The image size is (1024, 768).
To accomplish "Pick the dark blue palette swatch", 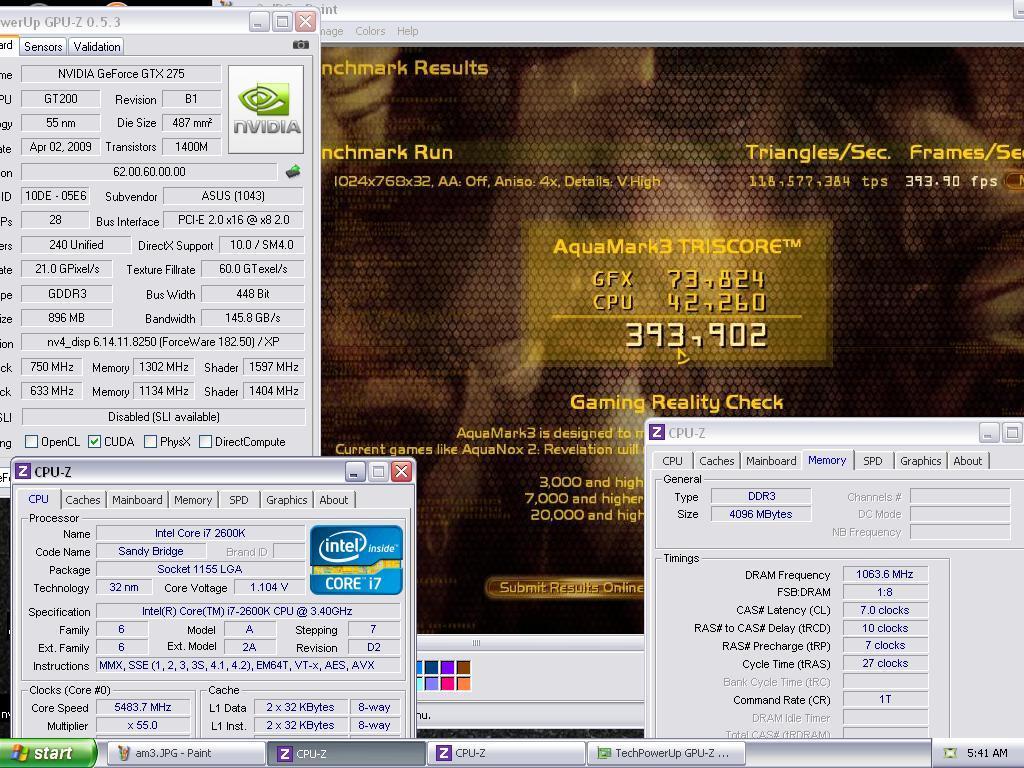I will click(x=432, y=667).
